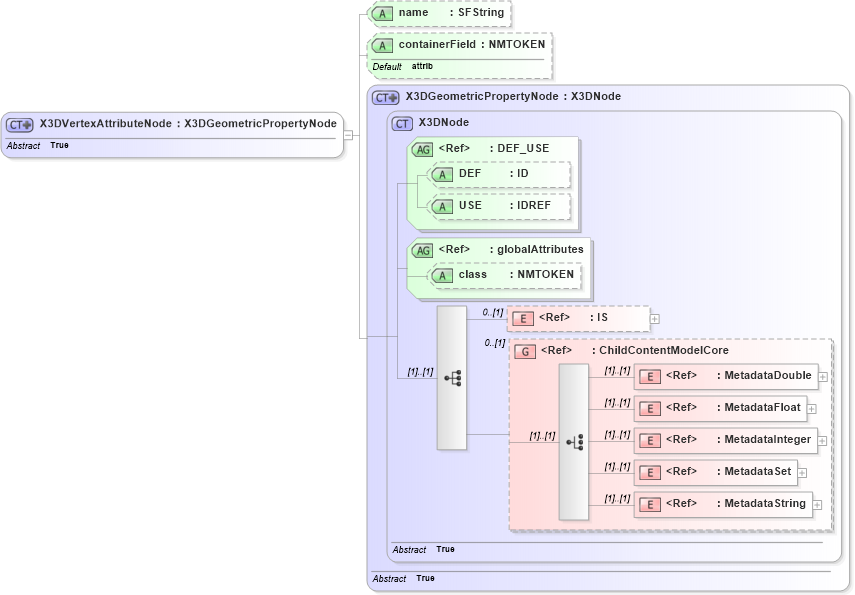Image resolution: width=855 pixels, height=595 pixels.
Task: Click the E icon of IS element
Action: pyautogui.click(x=523, y=319)
